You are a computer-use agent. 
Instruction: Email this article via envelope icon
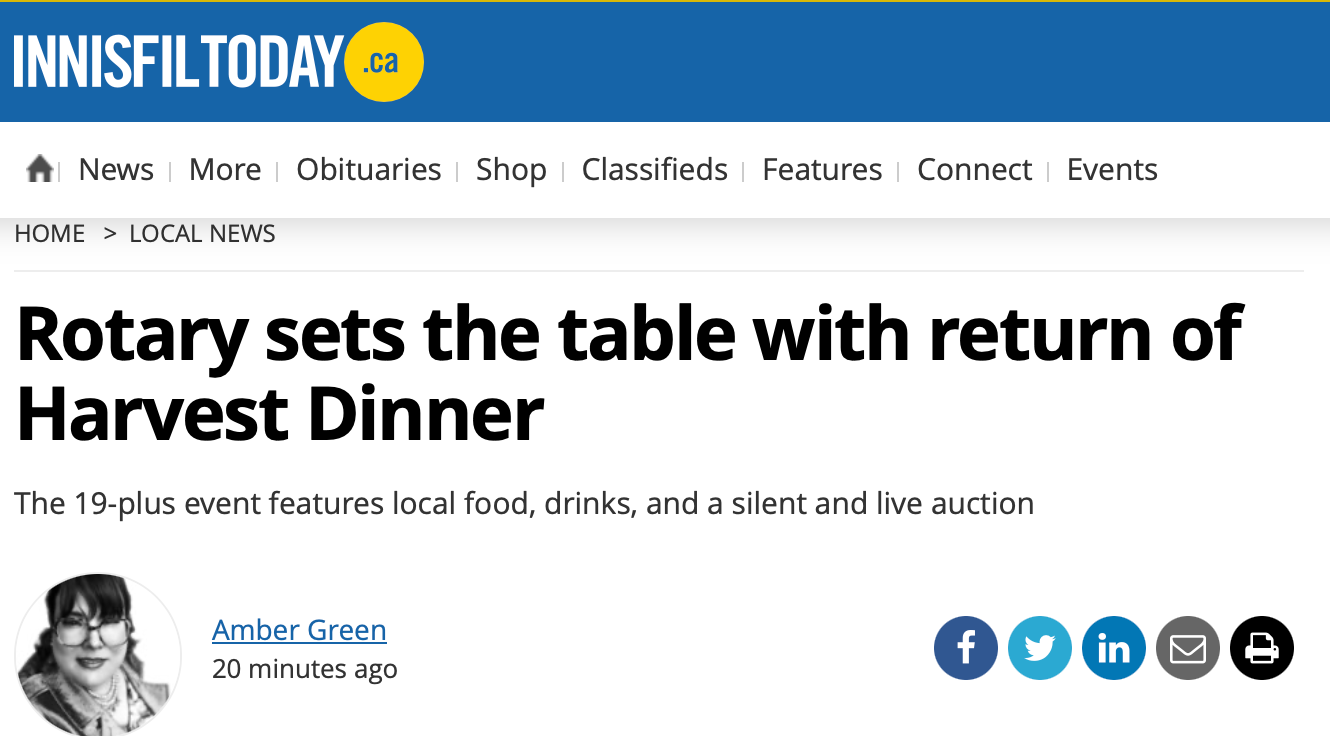tap(1188, 648)
